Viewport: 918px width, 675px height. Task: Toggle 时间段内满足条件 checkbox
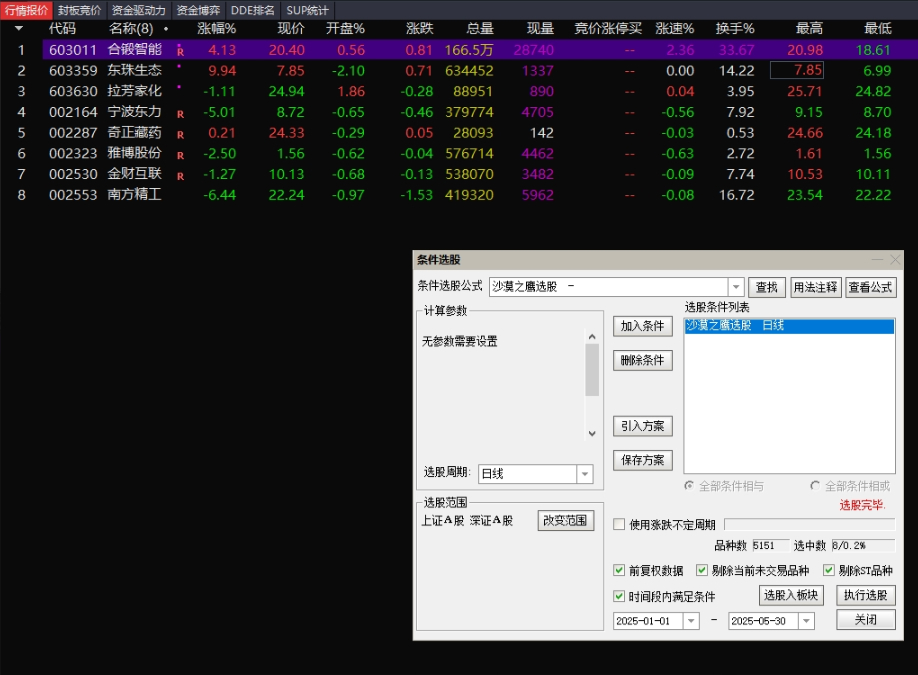pos(619,596)
